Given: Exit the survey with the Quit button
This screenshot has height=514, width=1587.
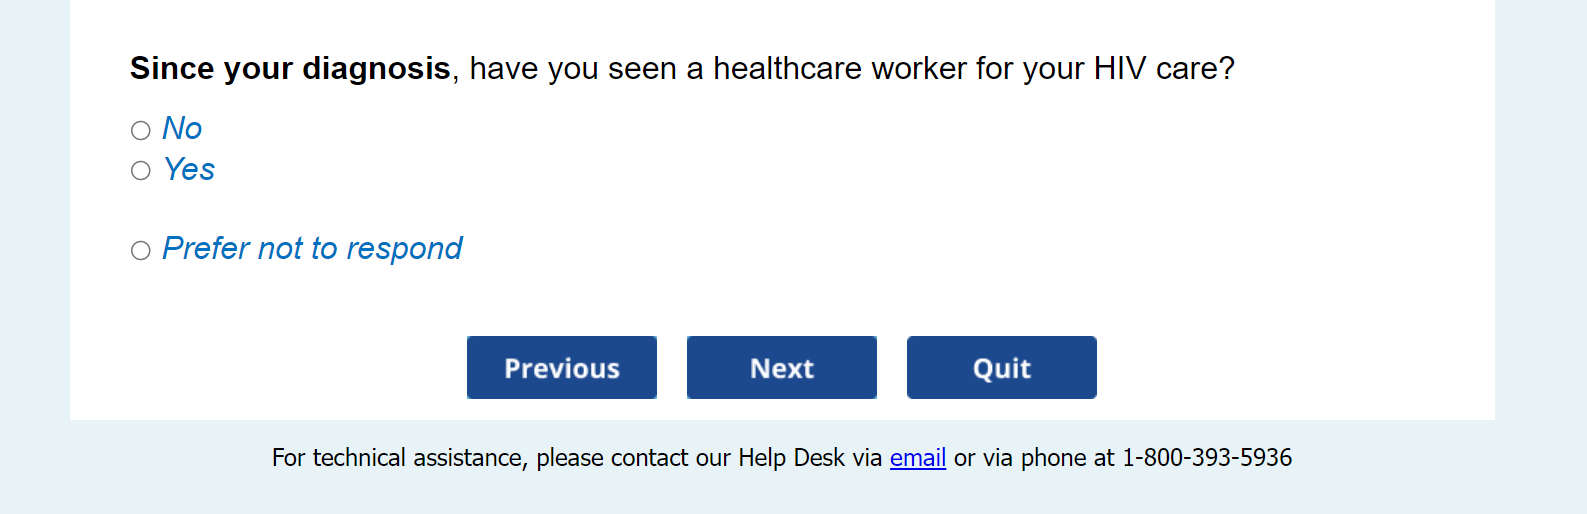Looking at the screenshot, I should tap(1001, 368).
